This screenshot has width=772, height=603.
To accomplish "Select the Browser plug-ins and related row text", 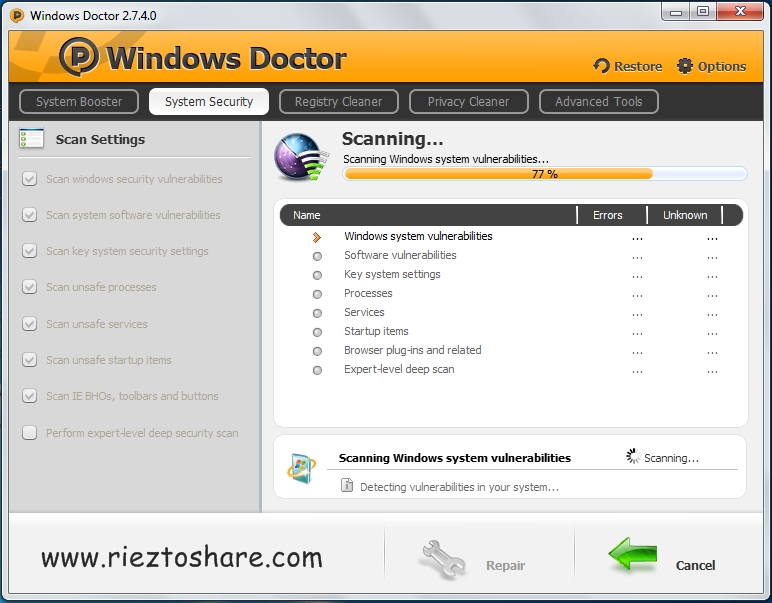I will 413,350.
